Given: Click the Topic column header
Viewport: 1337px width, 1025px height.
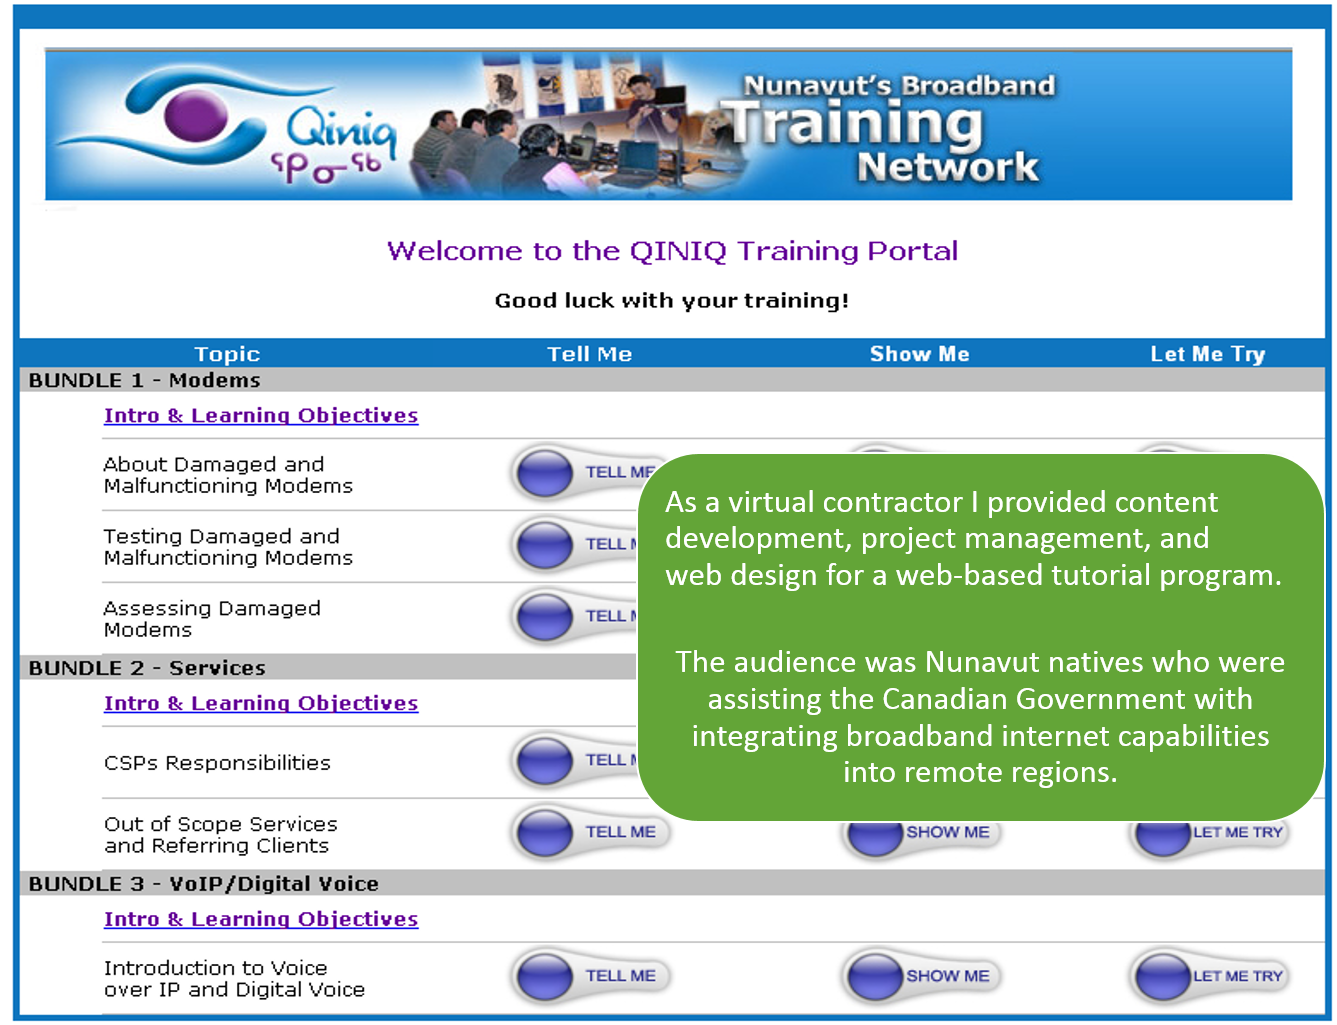Looking at the screenshot, I should [227, 354].
